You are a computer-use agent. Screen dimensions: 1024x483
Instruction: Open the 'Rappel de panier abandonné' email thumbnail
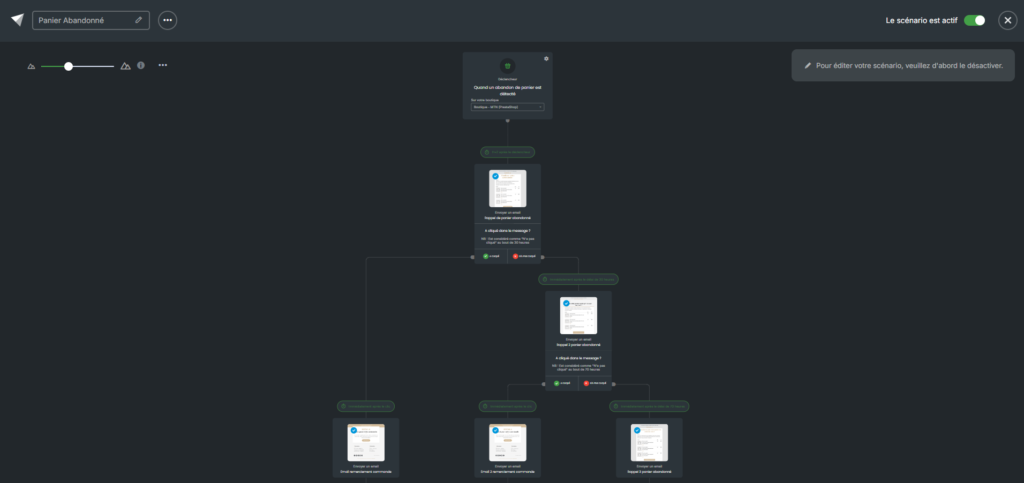507,188
